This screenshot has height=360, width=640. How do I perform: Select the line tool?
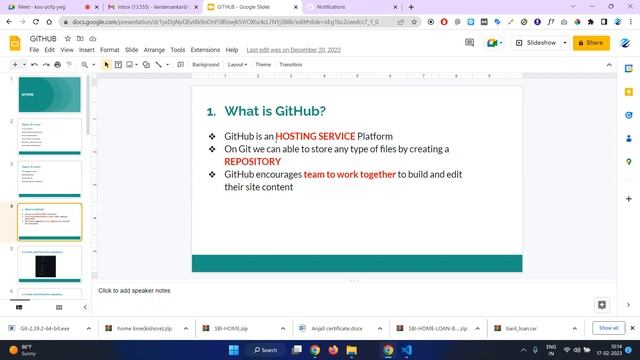tap(159, 64)
